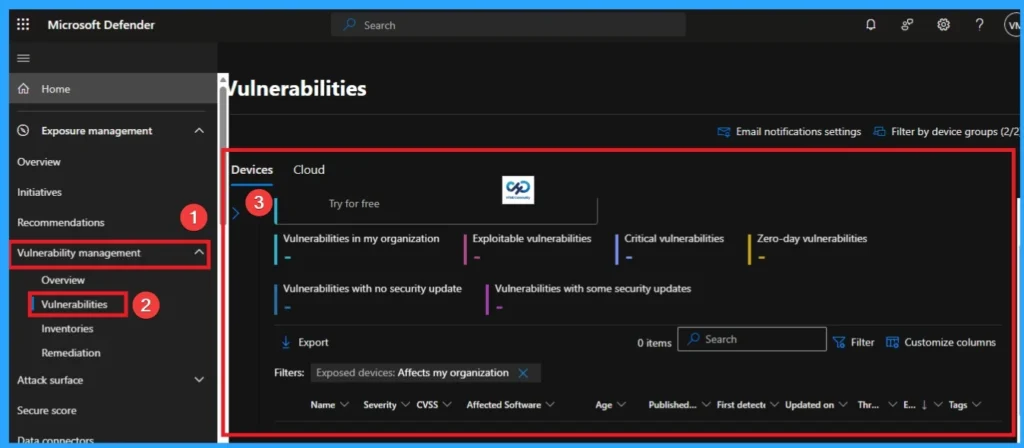
Task: Open Vulnerability management Overview
Action: tap(63, 280)
